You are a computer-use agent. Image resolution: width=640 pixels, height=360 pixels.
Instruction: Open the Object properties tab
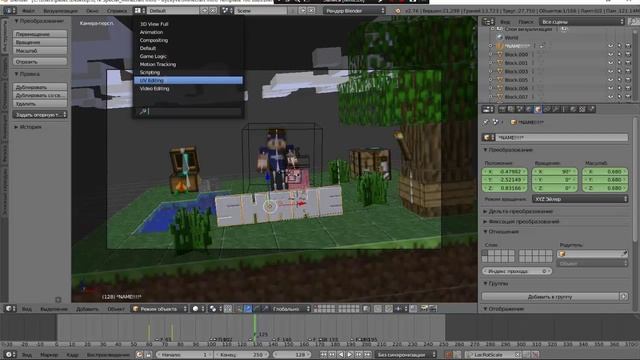[538, 109]
